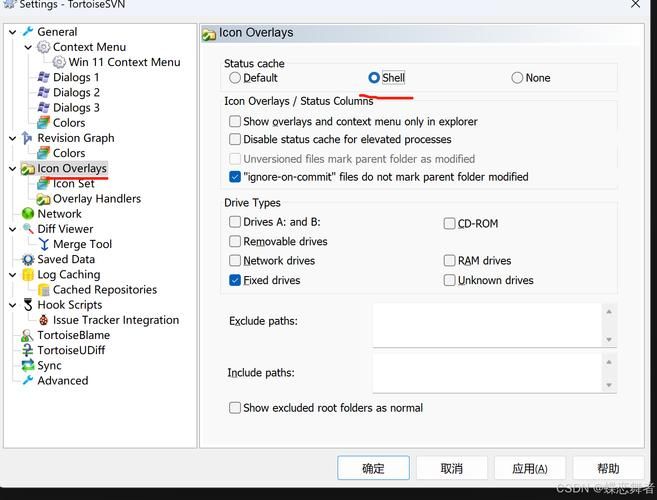This screenshot has height=500, width=657.
Task: Click the Network globe icon
Action: click(28, 214)
